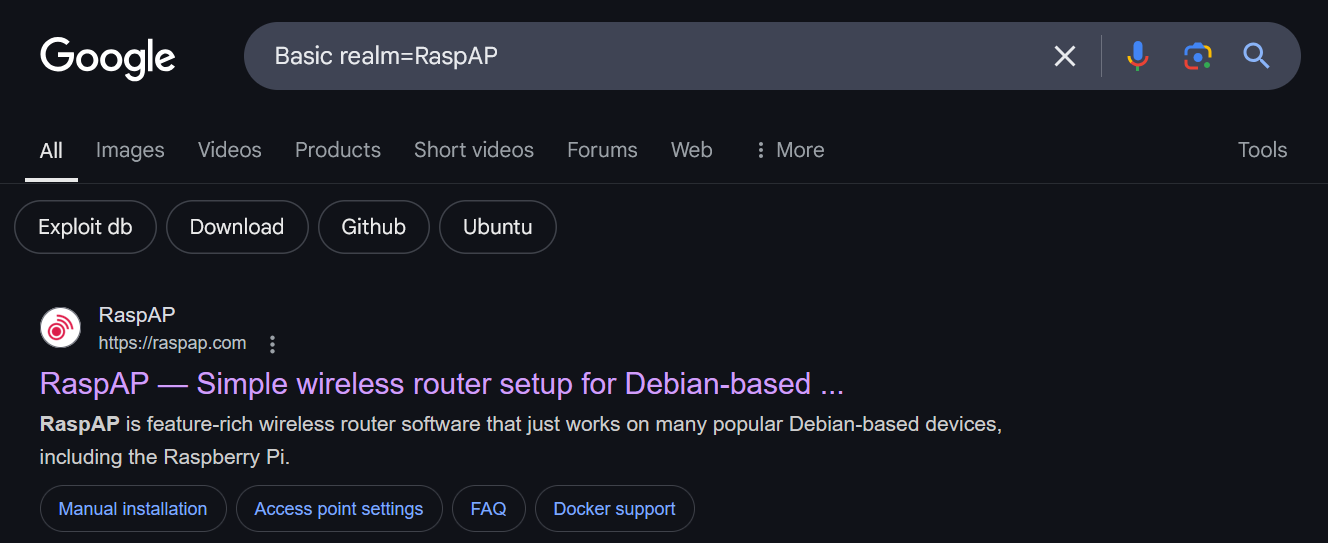The image size is (1328, 543).
Task: Open Google Lens image search
Action: (1197, 56)
